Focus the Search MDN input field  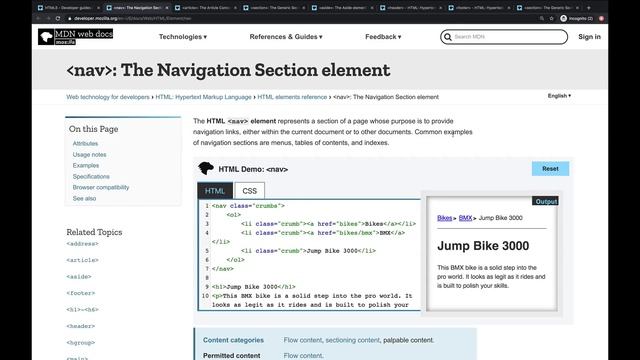(x=508, y=37)
